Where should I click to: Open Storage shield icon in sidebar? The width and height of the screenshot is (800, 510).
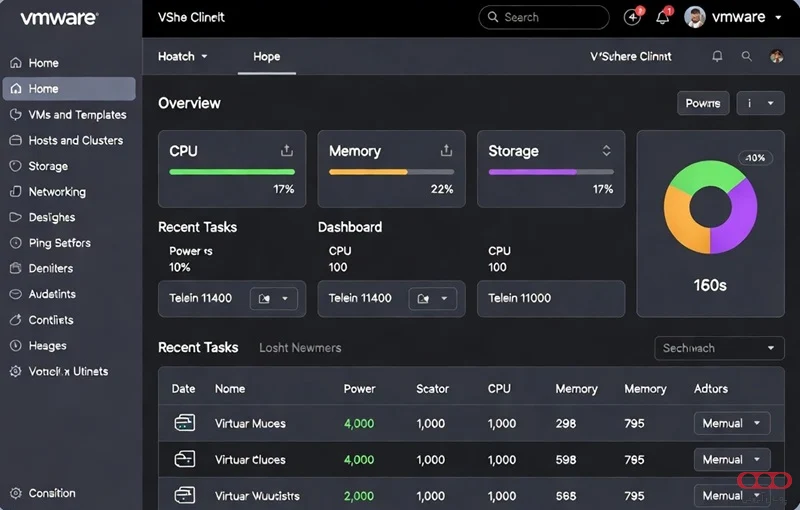tap(16, 166)
